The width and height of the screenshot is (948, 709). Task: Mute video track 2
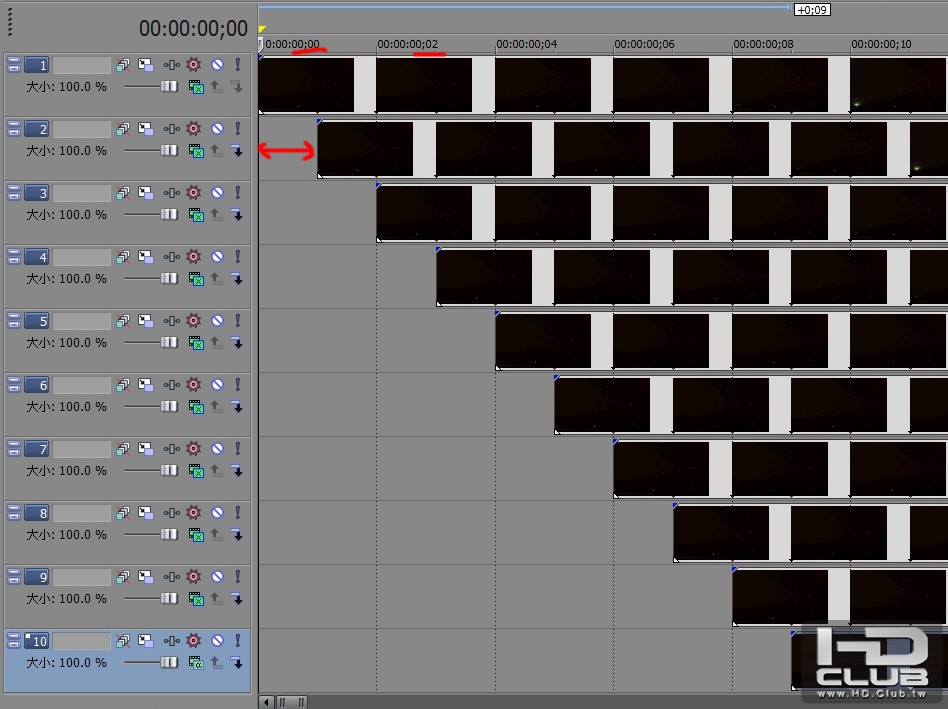coord(217,129)
